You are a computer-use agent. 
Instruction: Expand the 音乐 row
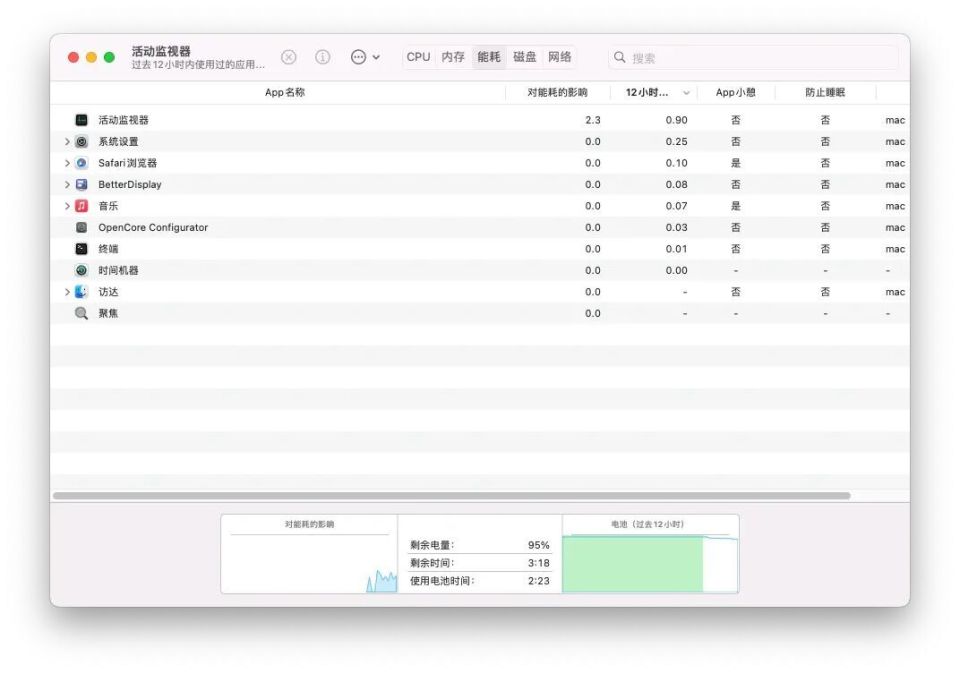click(67, 206)
